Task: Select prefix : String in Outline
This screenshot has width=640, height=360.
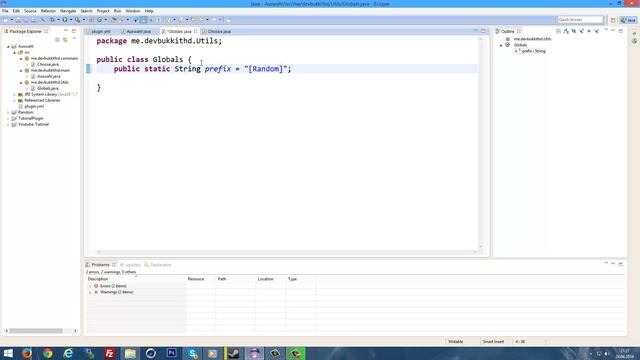Action: 533,51
